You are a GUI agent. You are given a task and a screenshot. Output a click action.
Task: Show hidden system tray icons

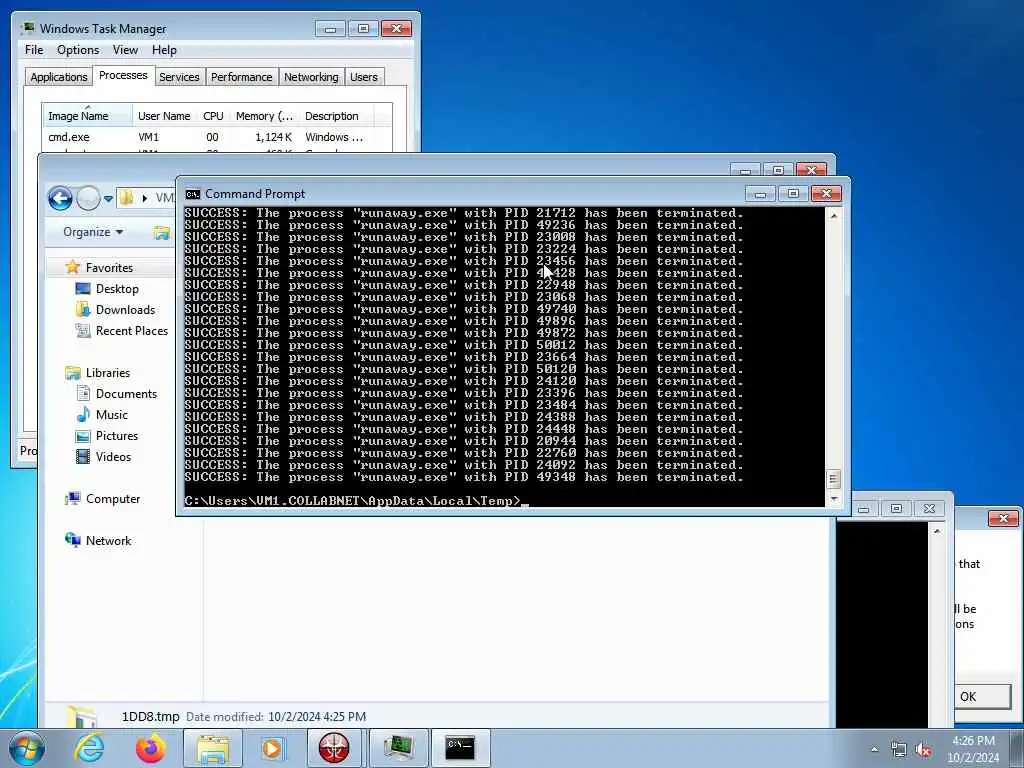[874, 750]
